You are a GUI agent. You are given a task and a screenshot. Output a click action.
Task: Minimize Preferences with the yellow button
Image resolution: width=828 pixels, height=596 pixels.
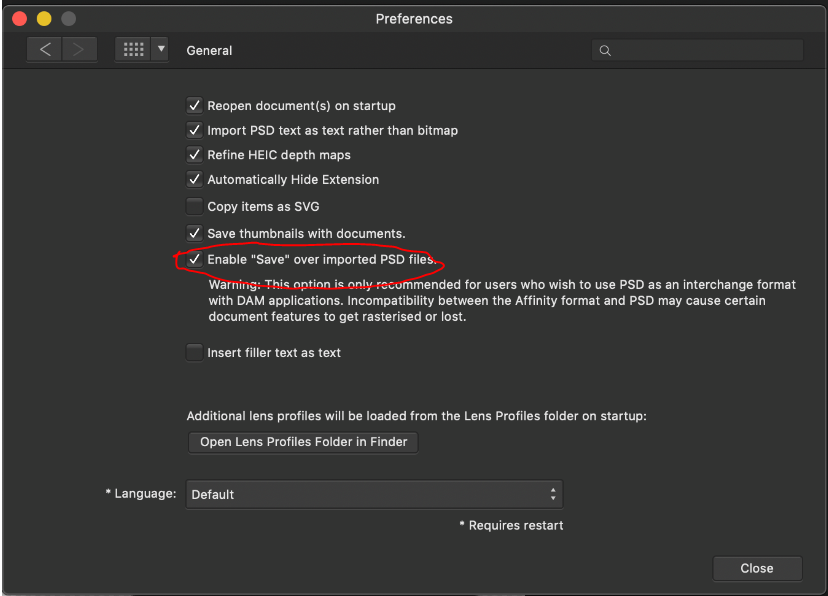(x=44, y=19)
